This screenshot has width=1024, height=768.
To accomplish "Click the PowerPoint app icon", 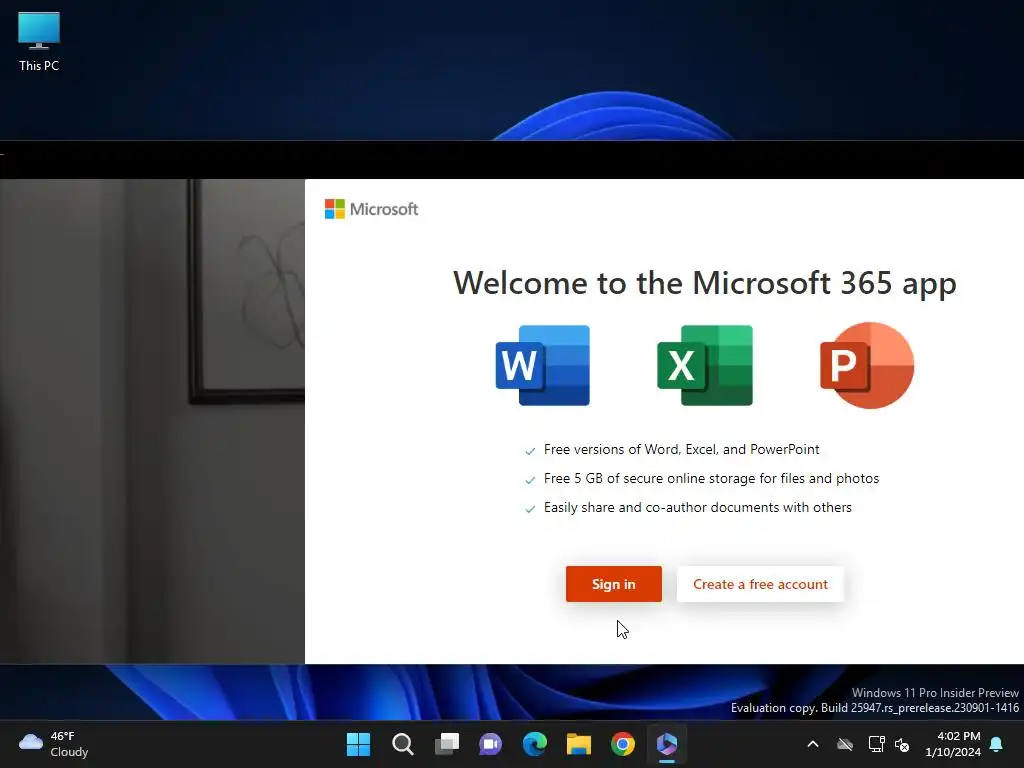I will point(867,365).
